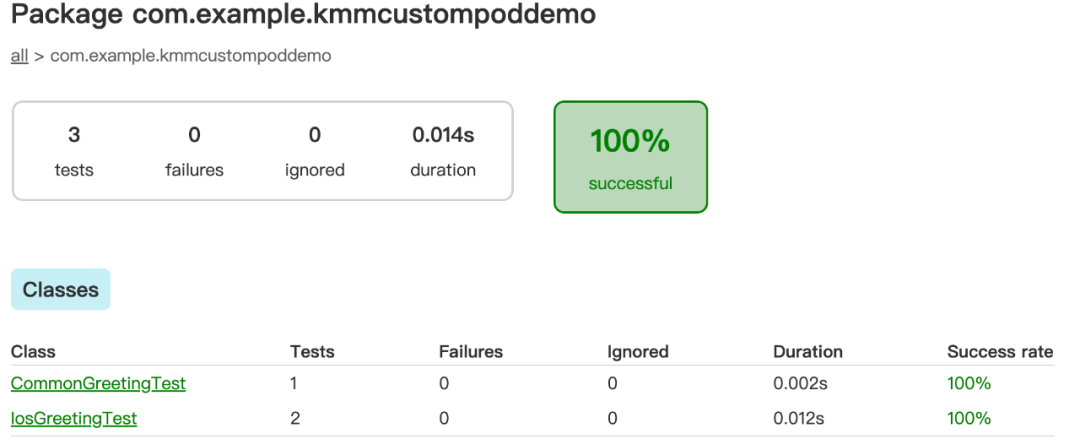This screenshot has height=439, width=1080.
Task: Click the failures counter box
Action: pos(194,152)
